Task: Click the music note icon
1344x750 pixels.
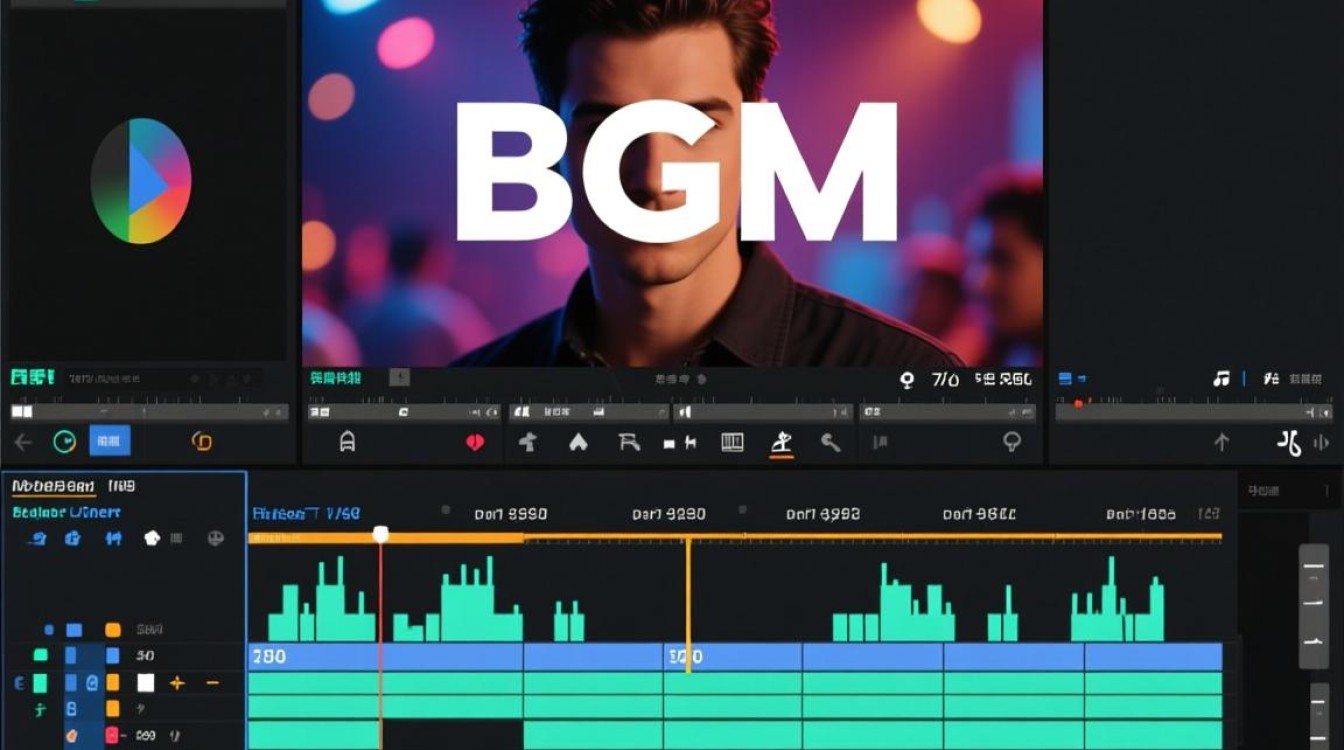Action: click(1221, 379)
